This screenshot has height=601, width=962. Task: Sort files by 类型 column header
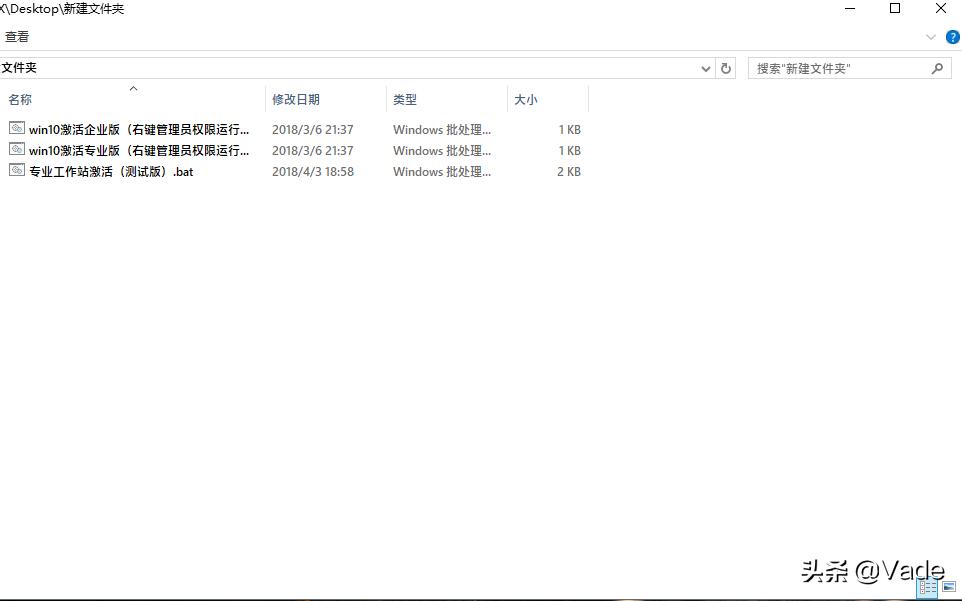[x=404, y=99]
